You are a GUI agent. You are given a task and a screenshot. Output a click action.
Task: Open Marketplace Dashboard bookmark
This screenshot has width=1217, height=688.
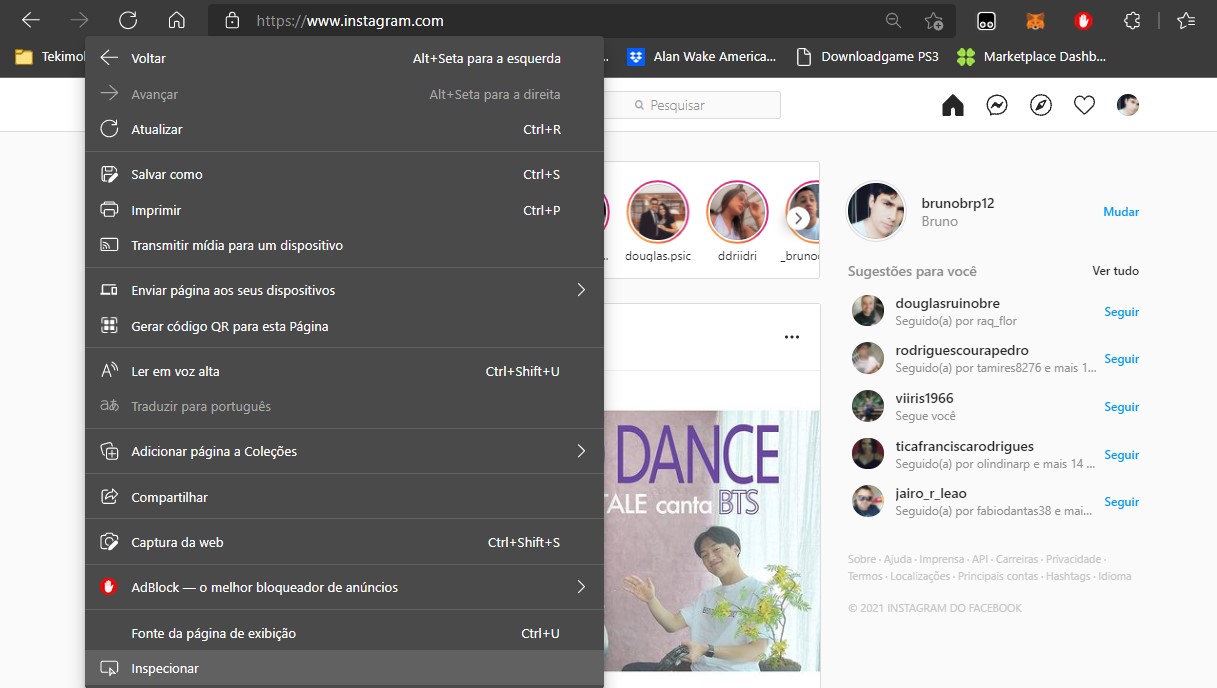1032,57
